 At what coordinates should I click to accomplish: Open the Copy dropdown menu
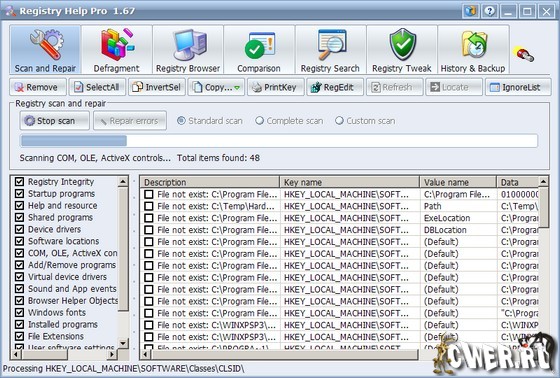coord(216,87)
